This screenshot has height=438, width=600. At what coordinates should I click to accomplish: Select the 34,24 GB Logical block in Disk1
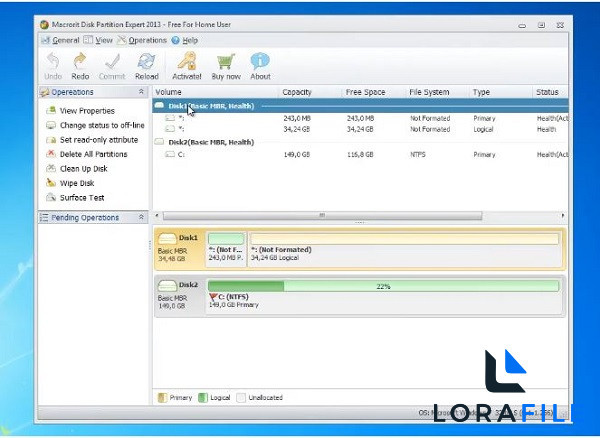click(405, 248)
